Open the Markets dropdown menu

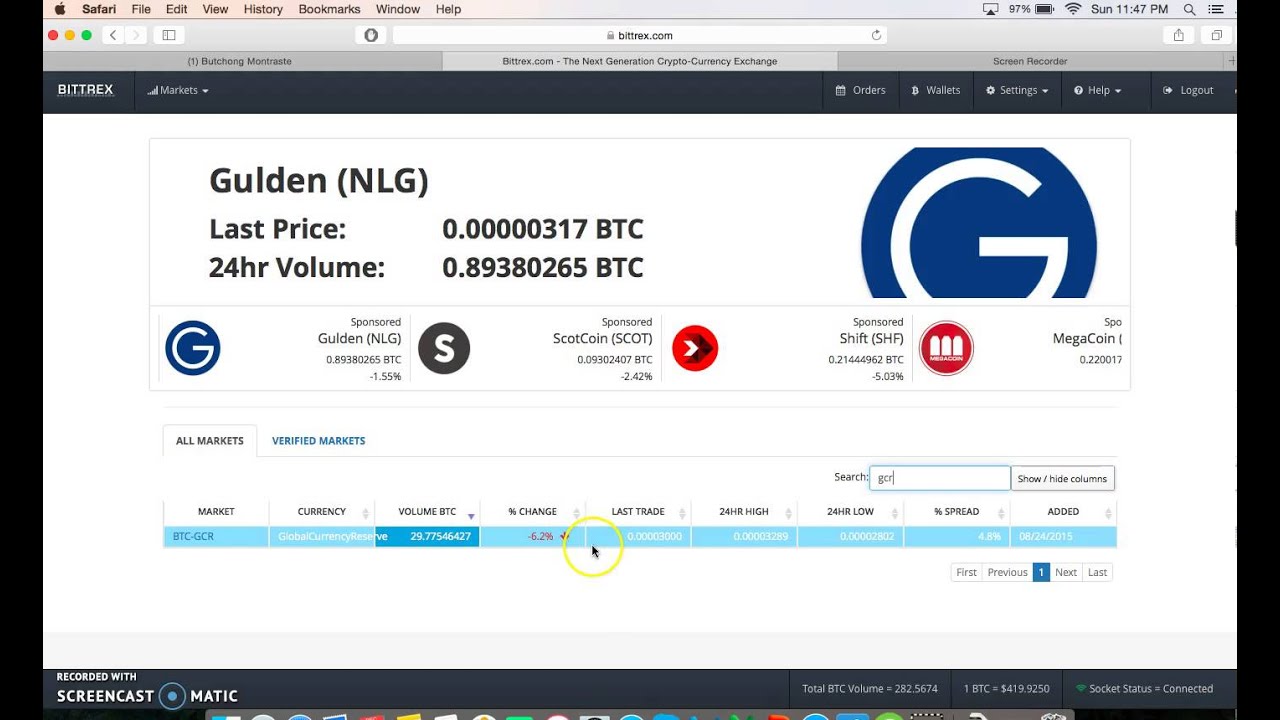178,90
